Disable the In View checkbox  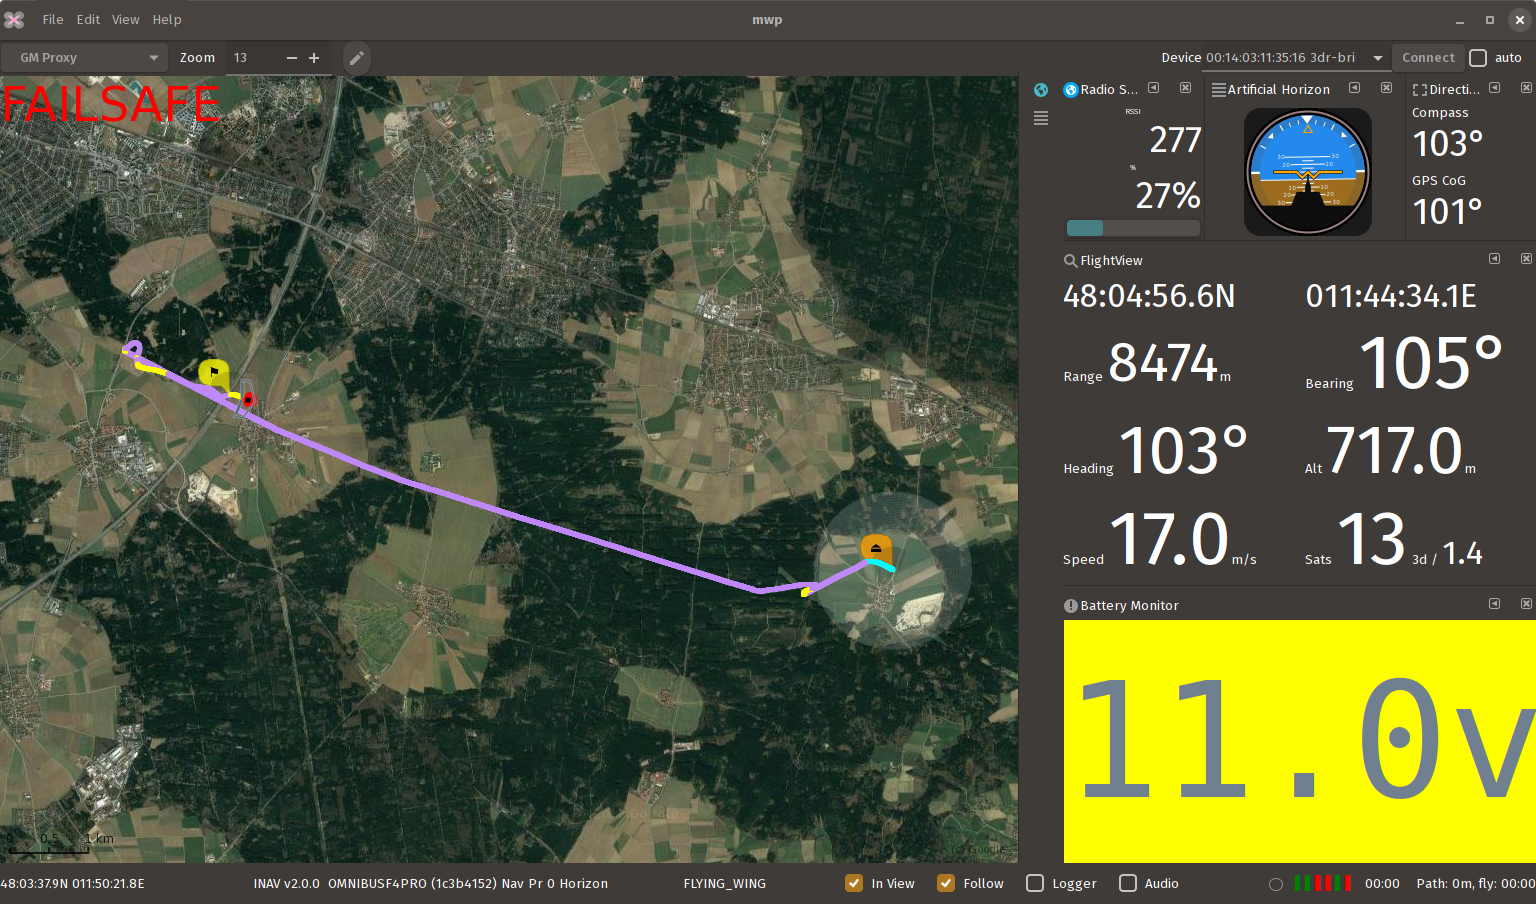pos(854,883)
